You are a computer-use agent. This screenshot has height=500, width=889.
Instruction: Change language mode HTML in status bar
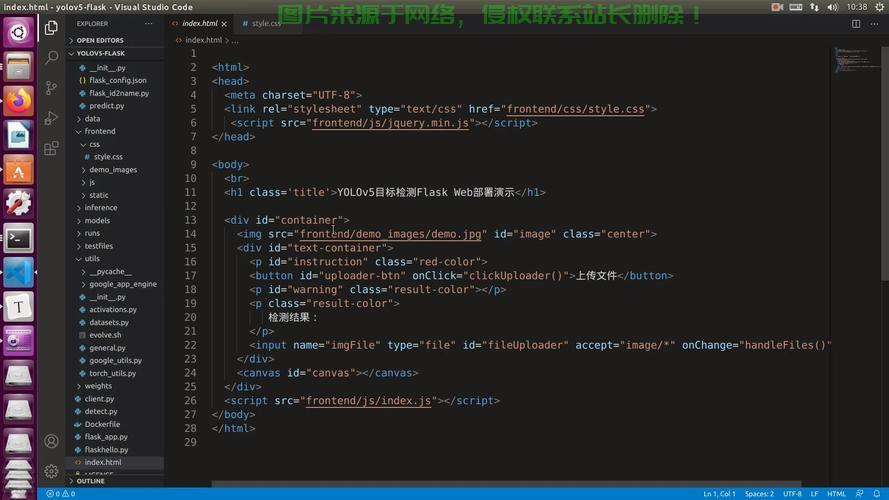[x=836, y=494]
